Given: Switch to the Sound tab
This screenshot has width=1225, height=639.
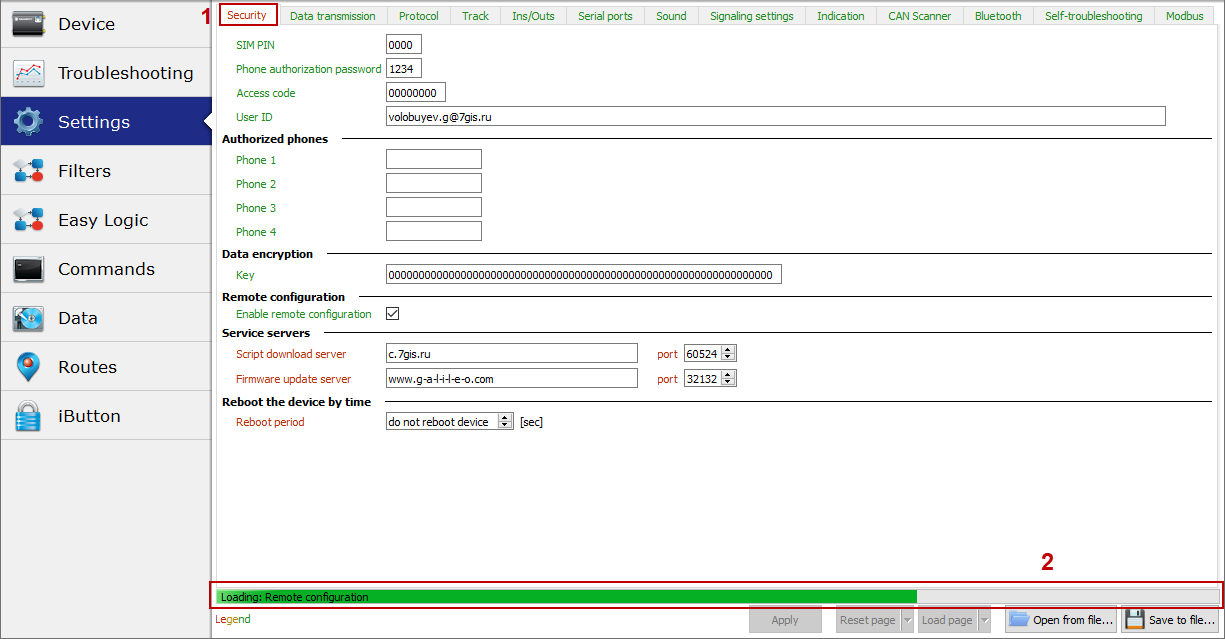Looking at the screenshot, I should coord(672,16).
